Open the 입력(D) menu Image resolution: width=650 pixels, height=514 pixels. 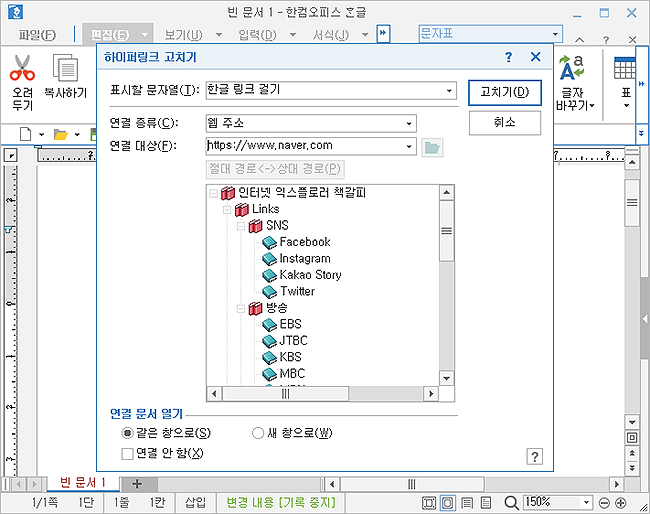tap(257, 35)
